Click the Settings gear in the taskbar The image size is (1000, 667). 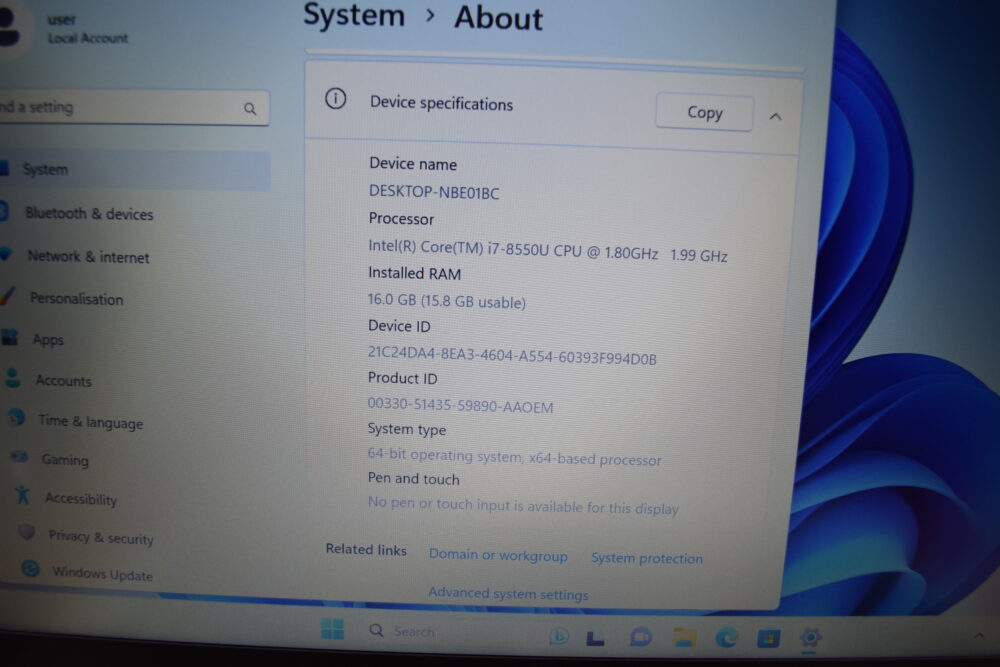tap(810, 638)
